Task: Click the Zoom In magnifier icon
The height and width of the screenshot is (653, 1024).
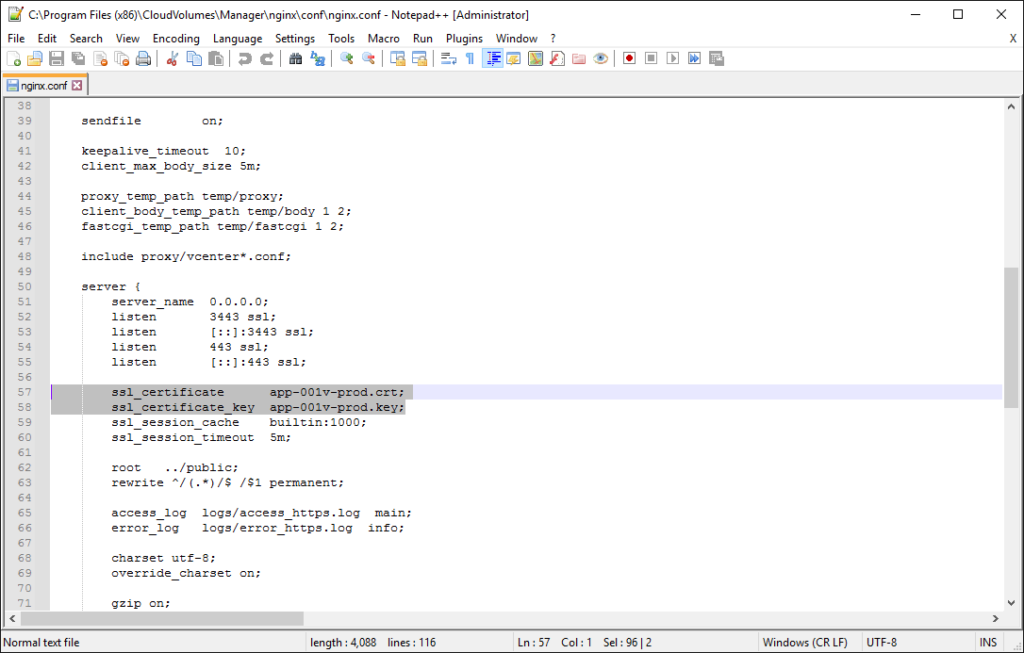Action: [x=347, y=59]
